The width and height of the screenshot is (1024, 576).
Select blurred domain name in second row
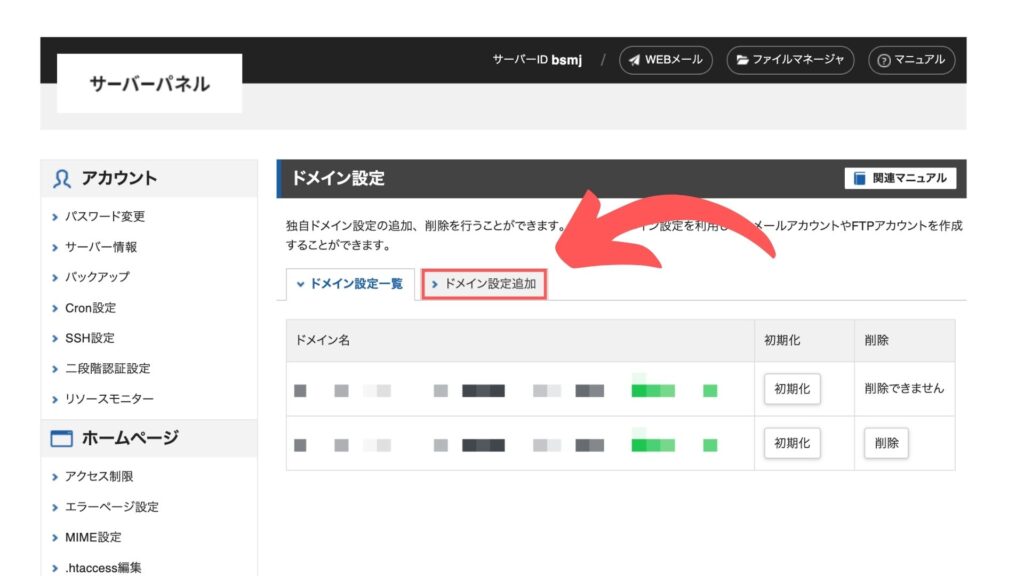(506, 444)
